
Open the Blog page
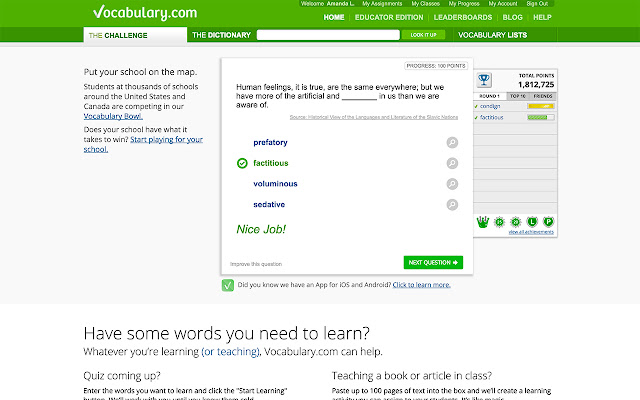(x=512, y=18)
